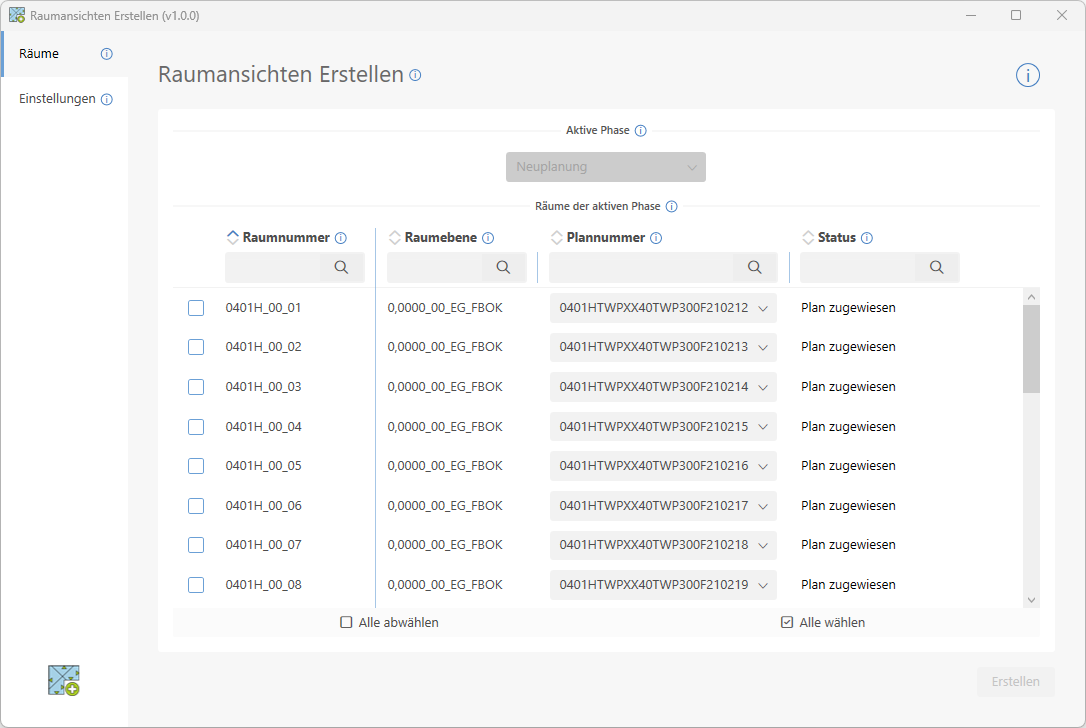The width and height of the screenshot is (1086, 728).
Task: Click the search icon under Status
Action: [936, 267]
